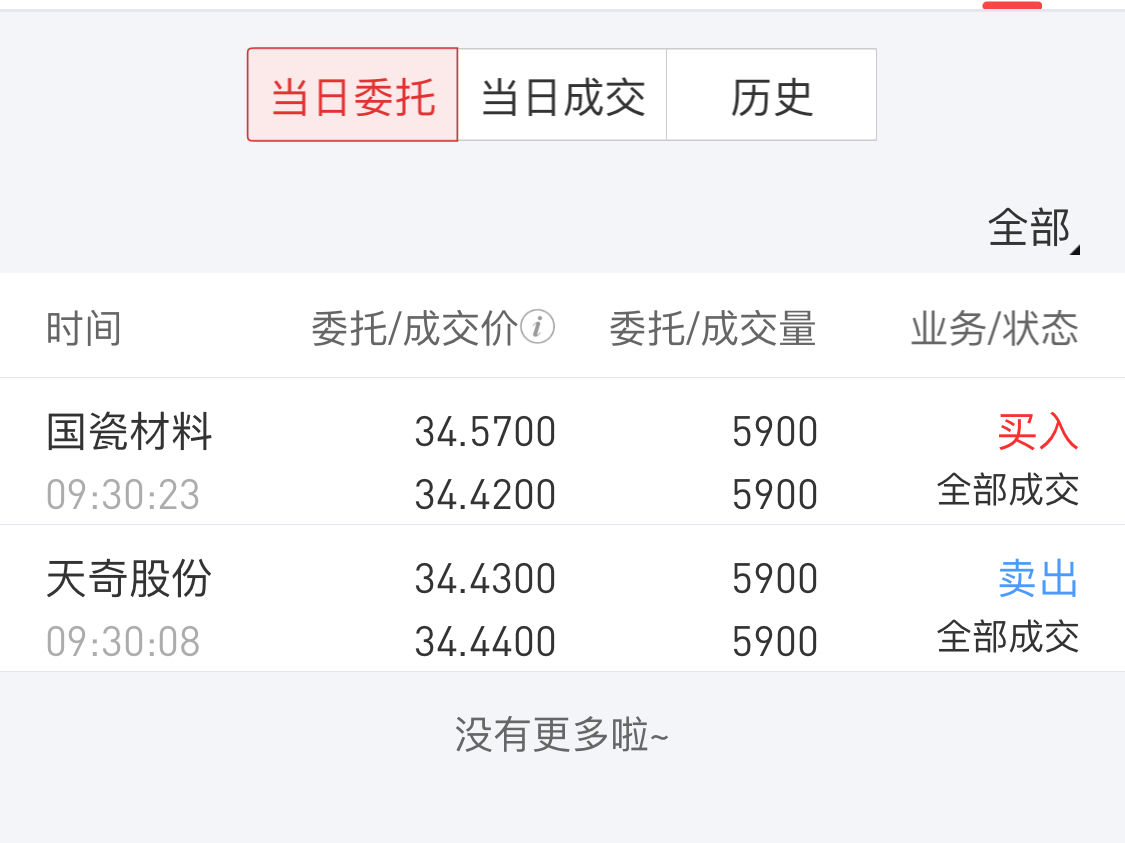Viewport: 1125px width, 843px height.
Task: Open the 国瓷材料 order entry
Action: click(130, 432)
